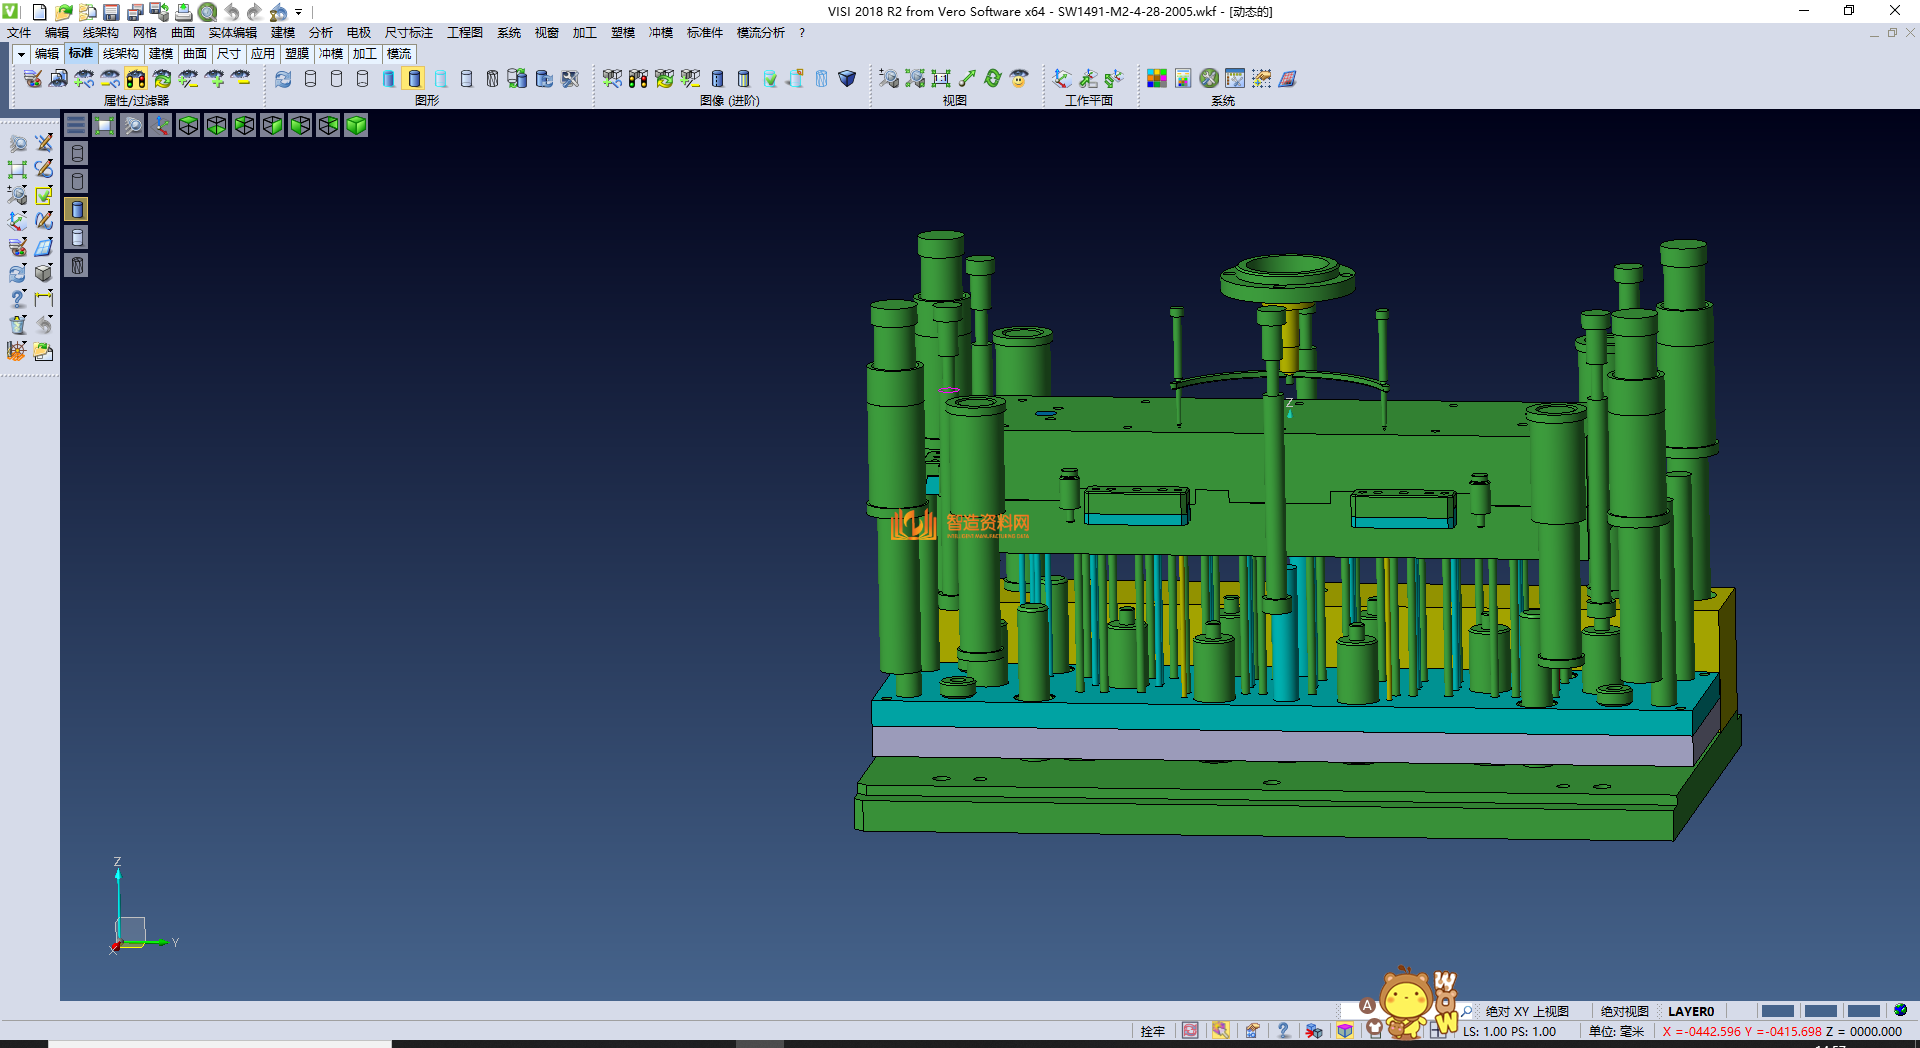Click the traffic-light filter icon in 属性/过滤器
Viewport: 1920px width, 1048px height.
point(136,79)
